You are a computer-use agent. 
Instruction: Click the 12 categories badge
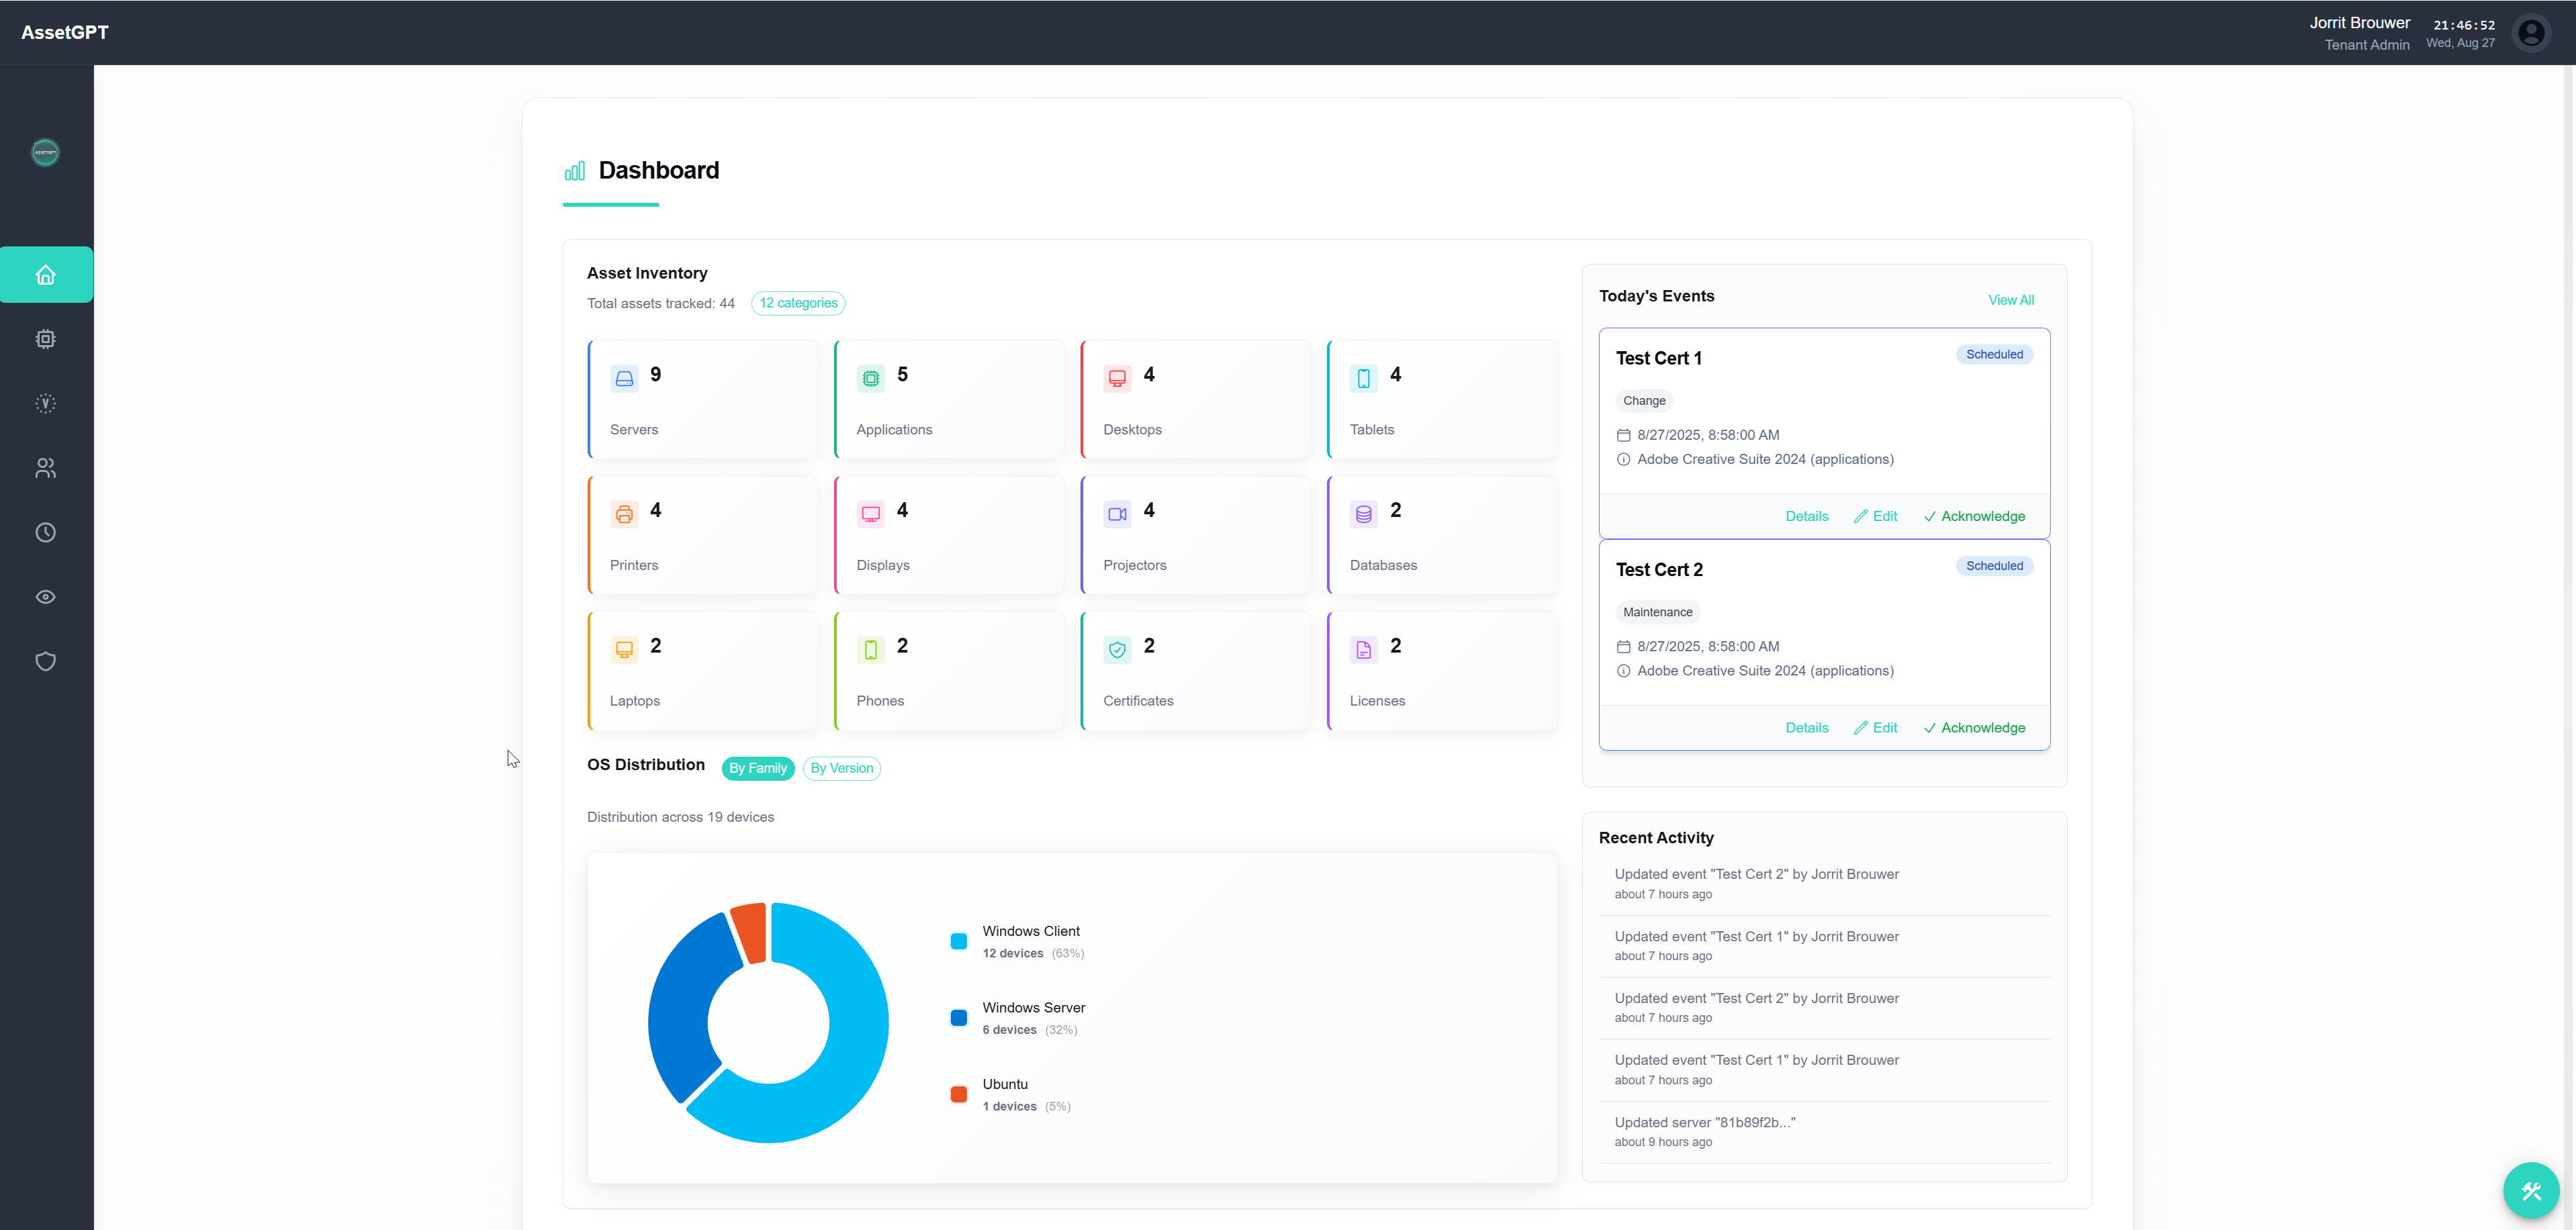click(798, 303)
